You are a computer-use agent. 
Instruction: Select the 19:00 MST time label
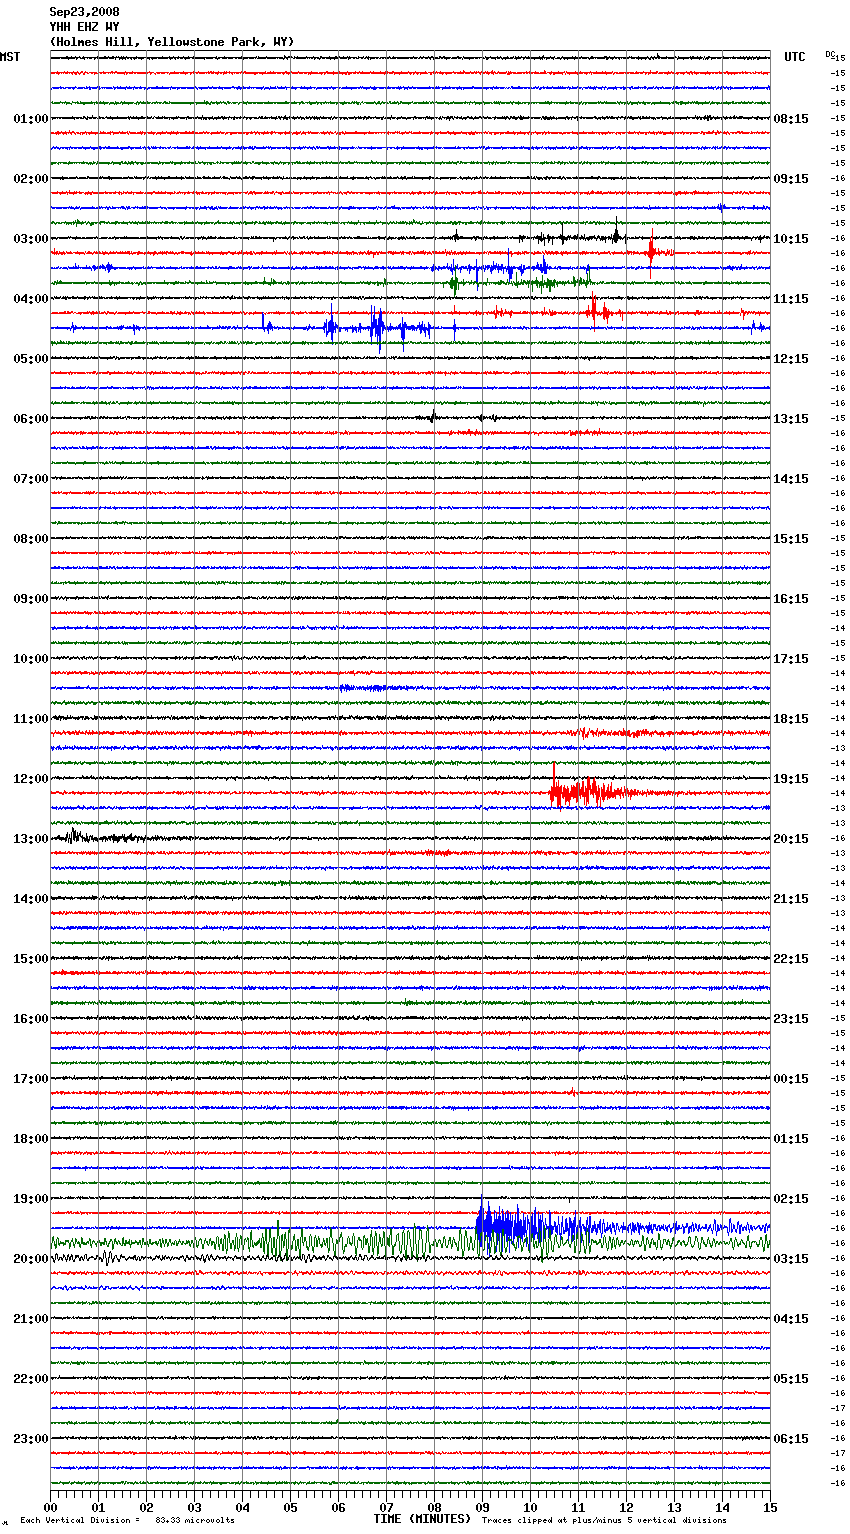pyautogui.click(x=30, y=1199)
